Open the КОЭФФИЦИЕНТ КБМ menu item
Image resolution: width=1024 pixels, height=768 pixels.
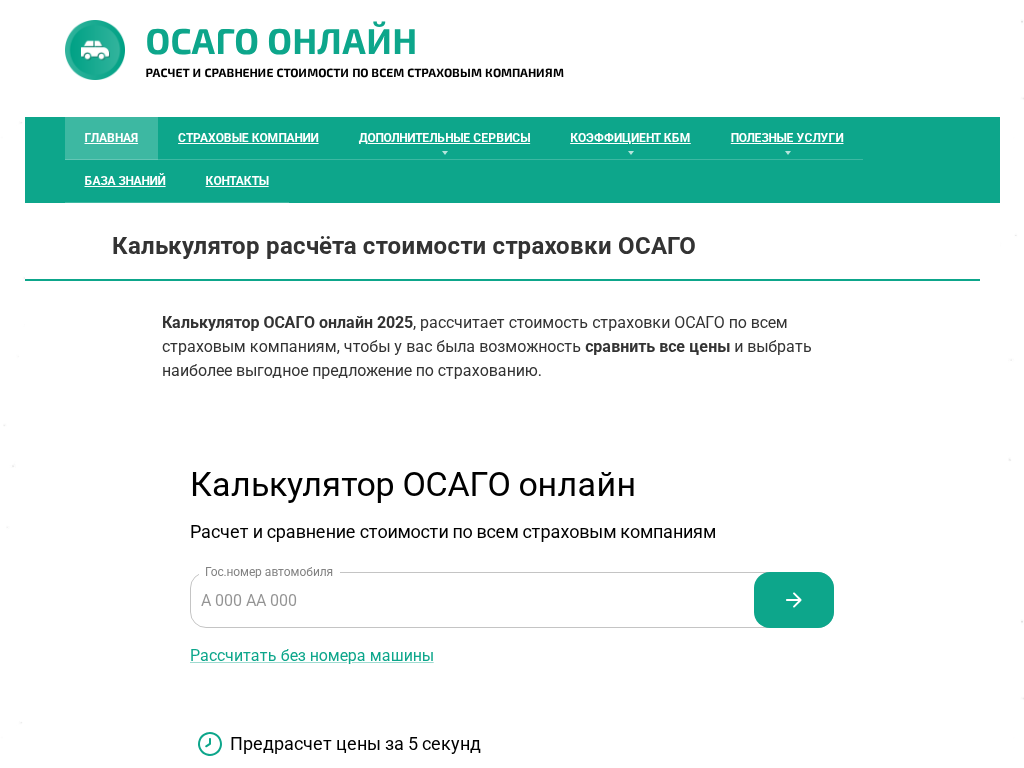pyautogui.click(x=630, y=138)
